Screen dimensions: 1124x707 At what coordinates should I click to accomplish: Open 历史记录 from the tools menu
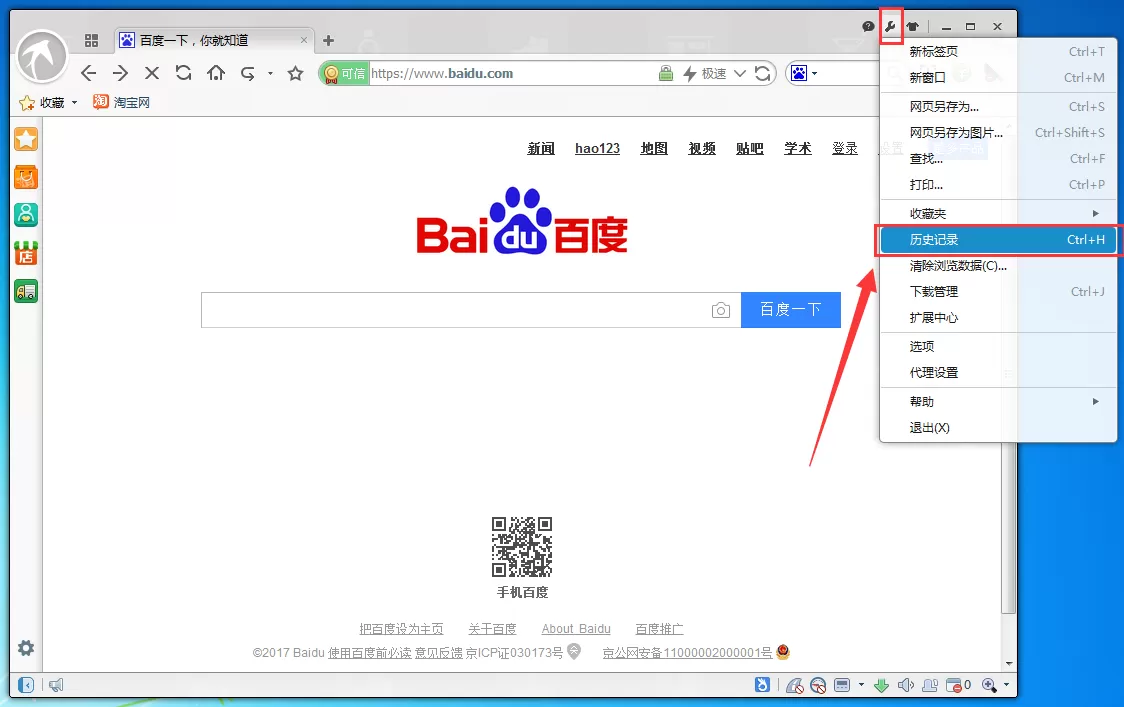pos(999,239)
